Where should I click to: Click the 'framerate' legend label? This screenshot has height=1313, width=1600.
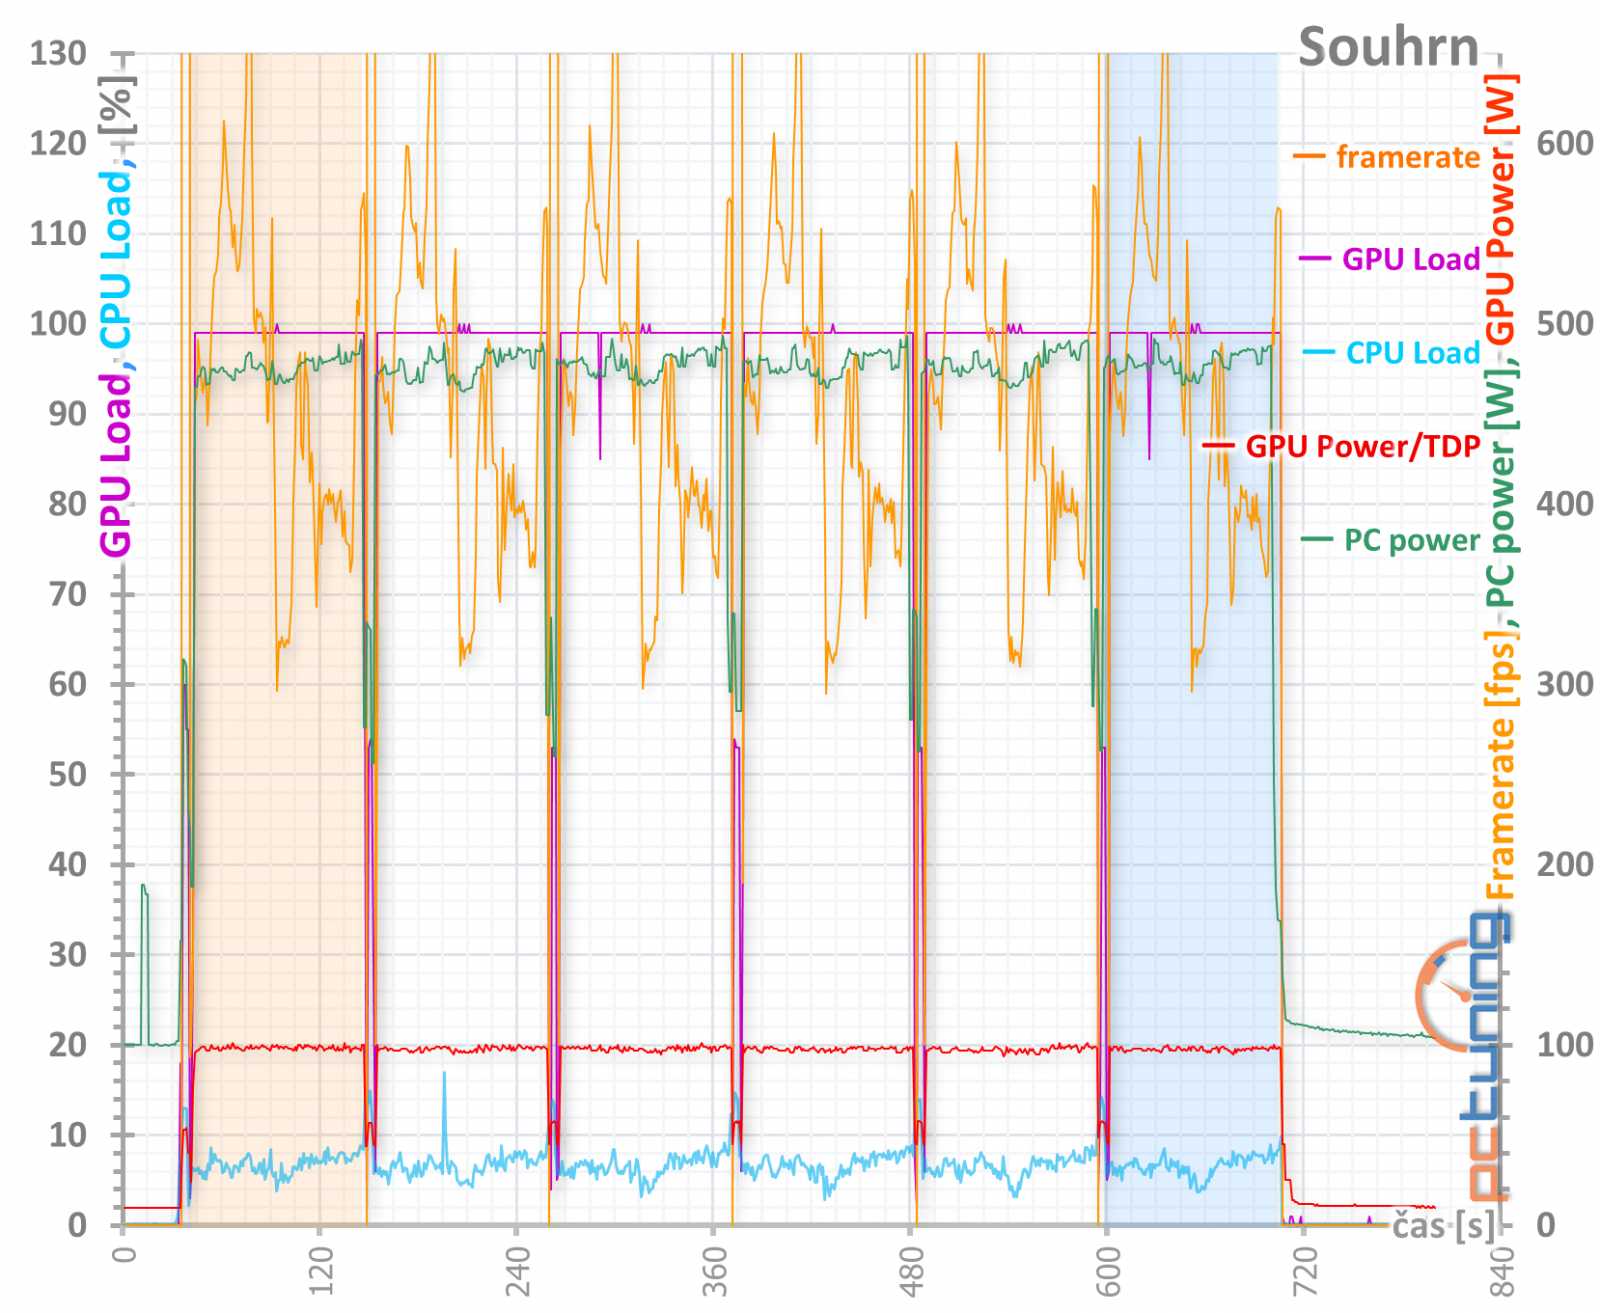pyautogui.click(x=1408, y=157)
